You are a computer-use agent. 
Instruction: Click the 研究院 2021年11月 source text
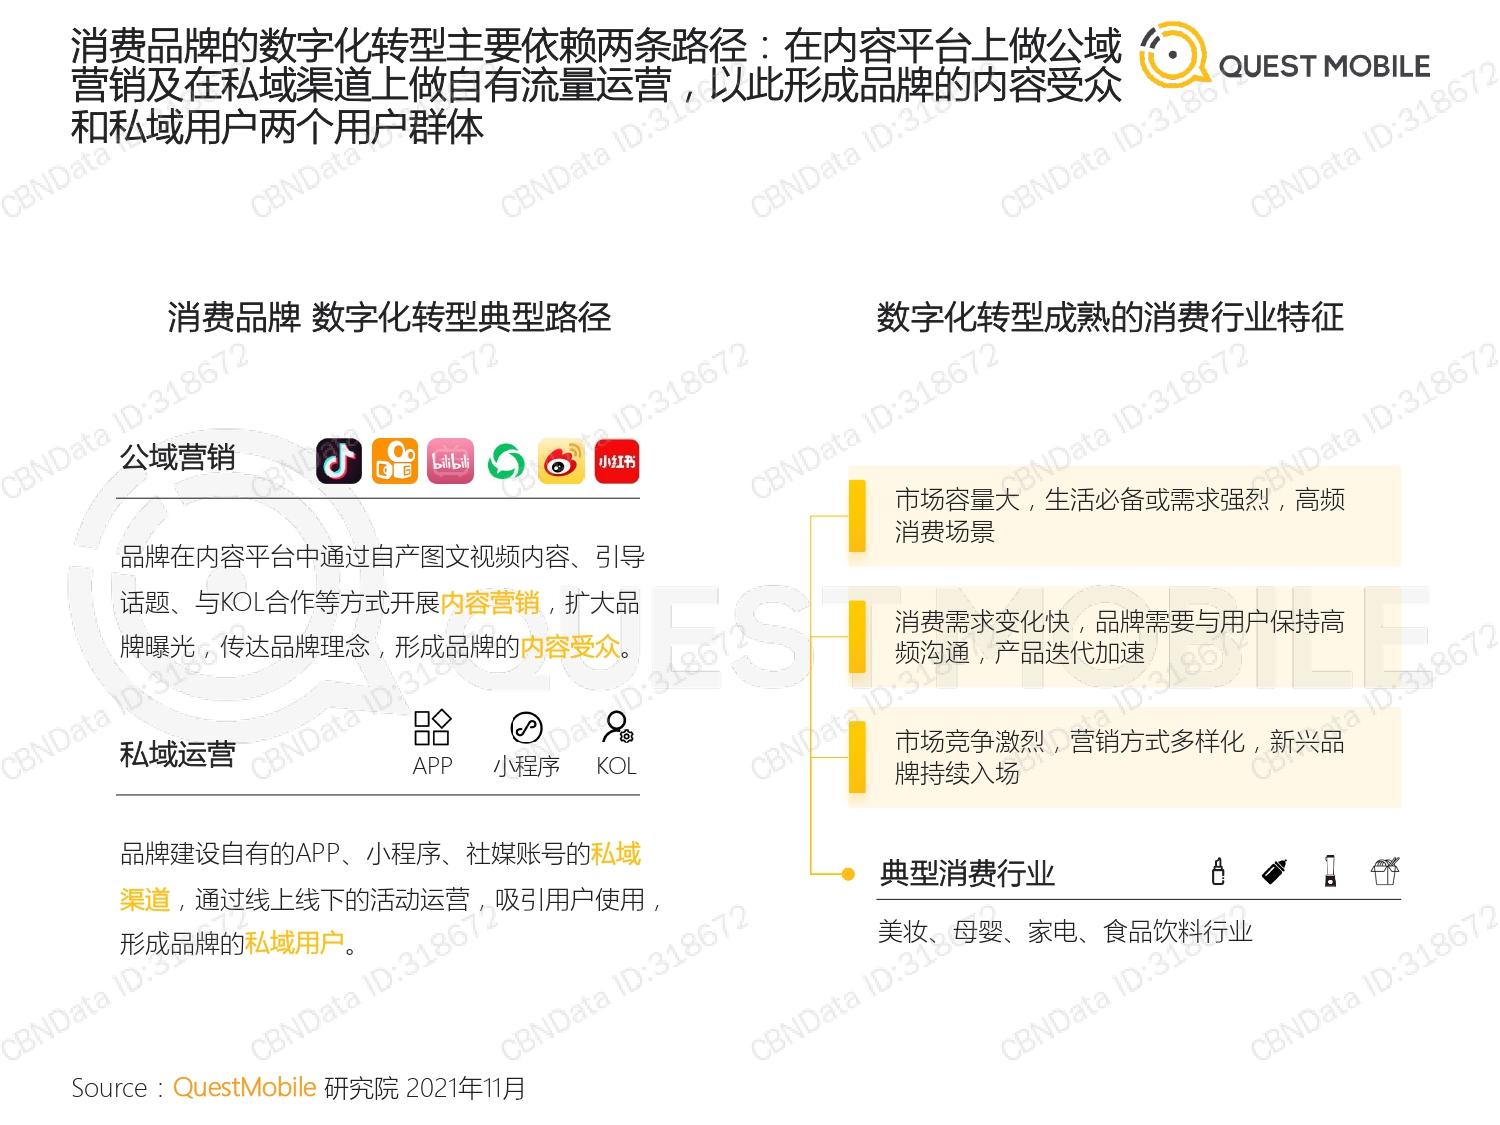click(x=424, y=1088)
